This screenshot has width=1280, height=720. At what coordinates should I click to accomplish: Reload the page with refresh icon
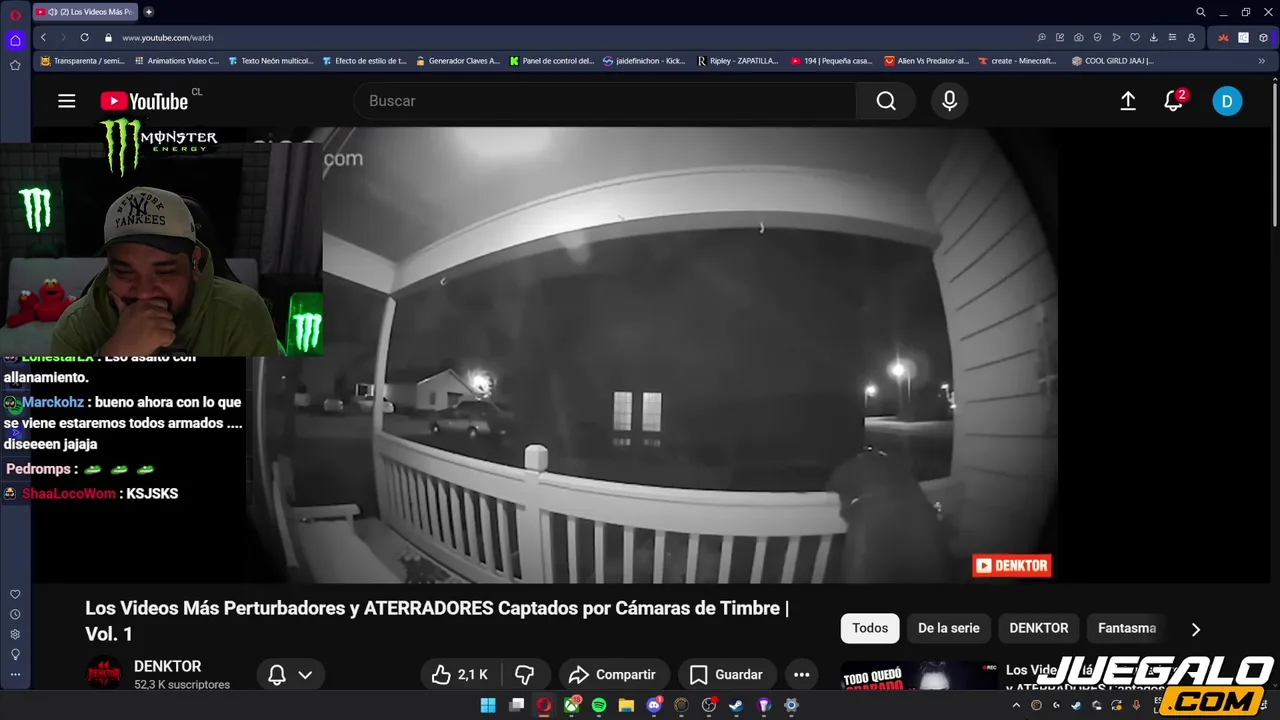[x=84, y=37]
